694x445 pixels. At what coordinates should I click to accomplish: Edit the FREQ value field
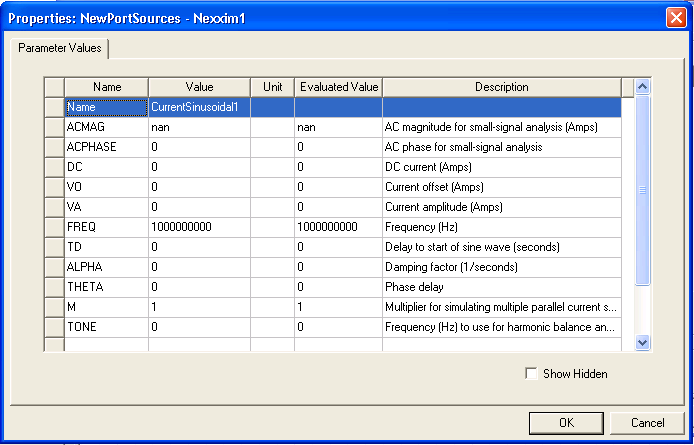click(x=198, y=227)
